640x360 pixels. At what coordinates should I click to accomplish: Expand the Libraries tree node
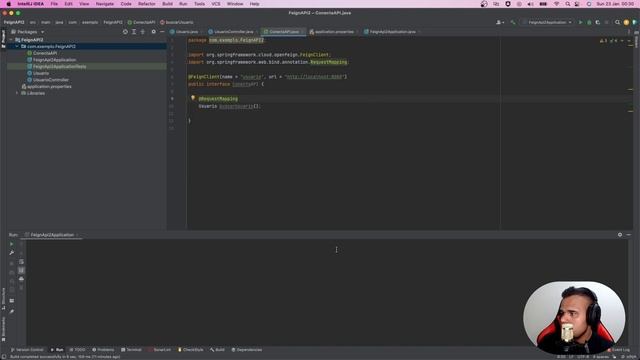tap(17, 93)
